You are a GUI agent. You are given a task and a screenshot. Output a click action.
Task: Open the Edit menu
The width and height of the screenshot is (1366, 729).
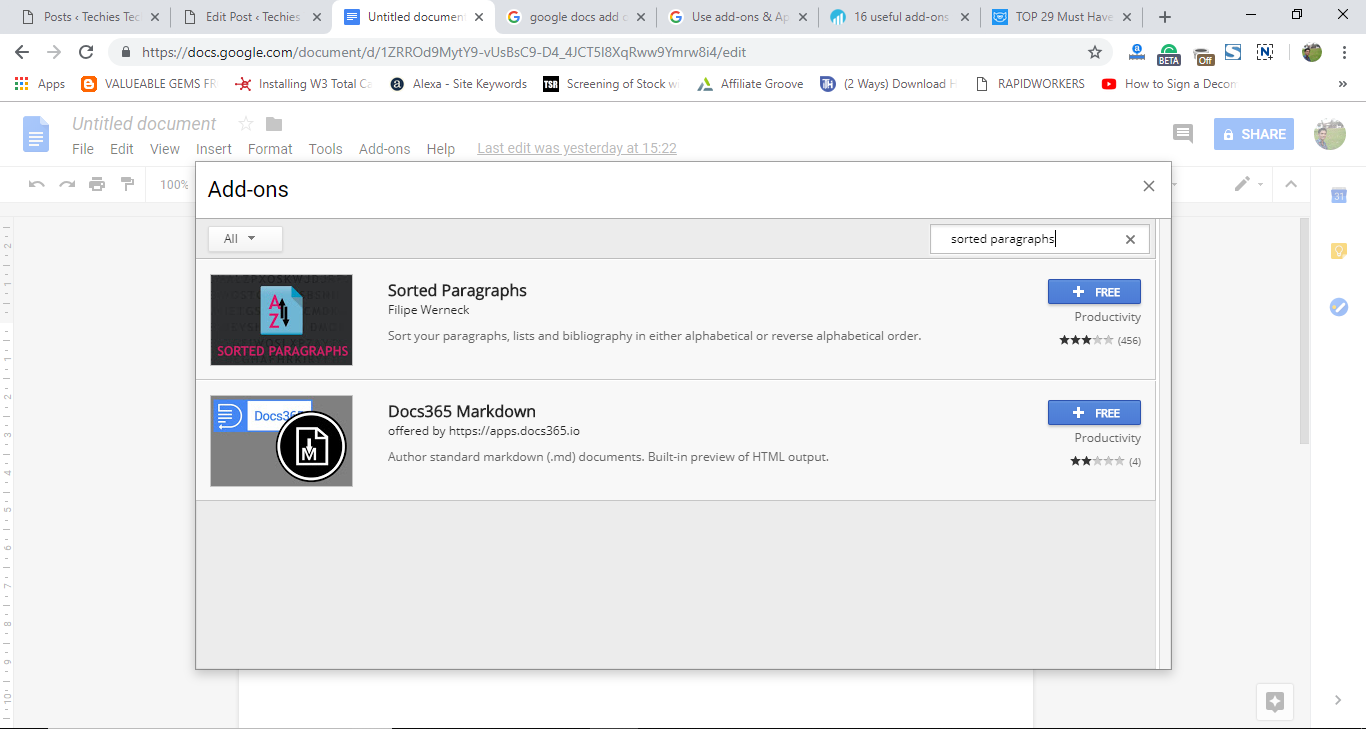122,149
